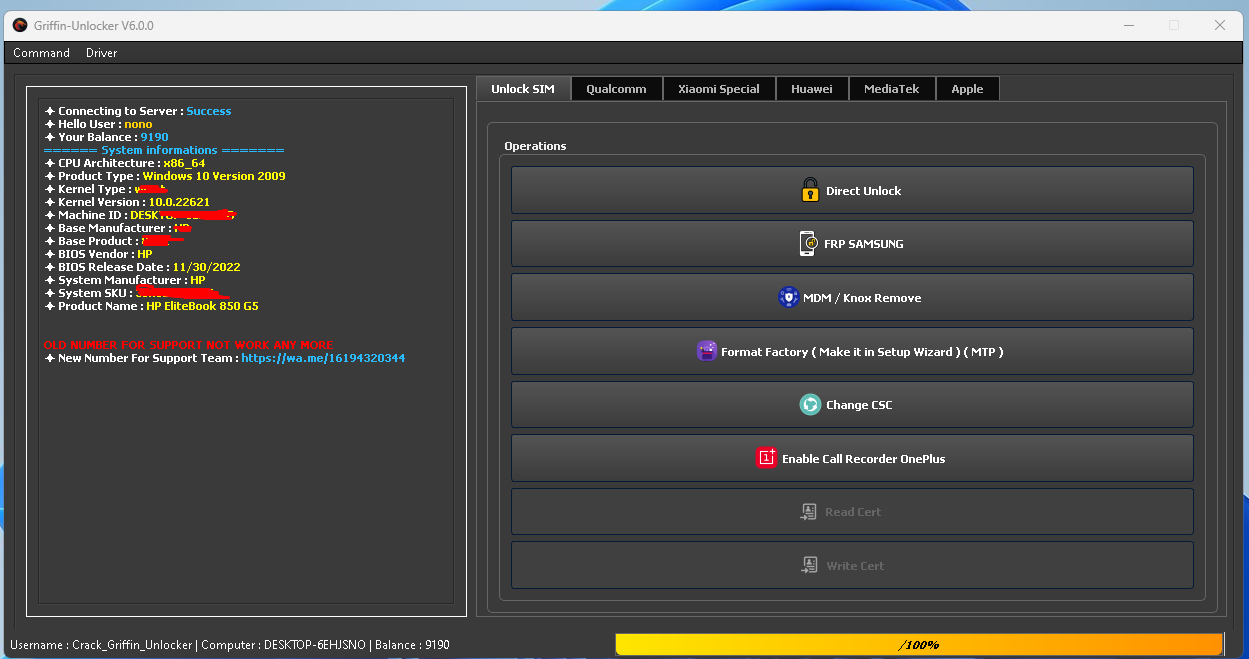This screenshot has height=659, width=1249.
Task: Click the Change CSC button
Action: click(852, 405)
